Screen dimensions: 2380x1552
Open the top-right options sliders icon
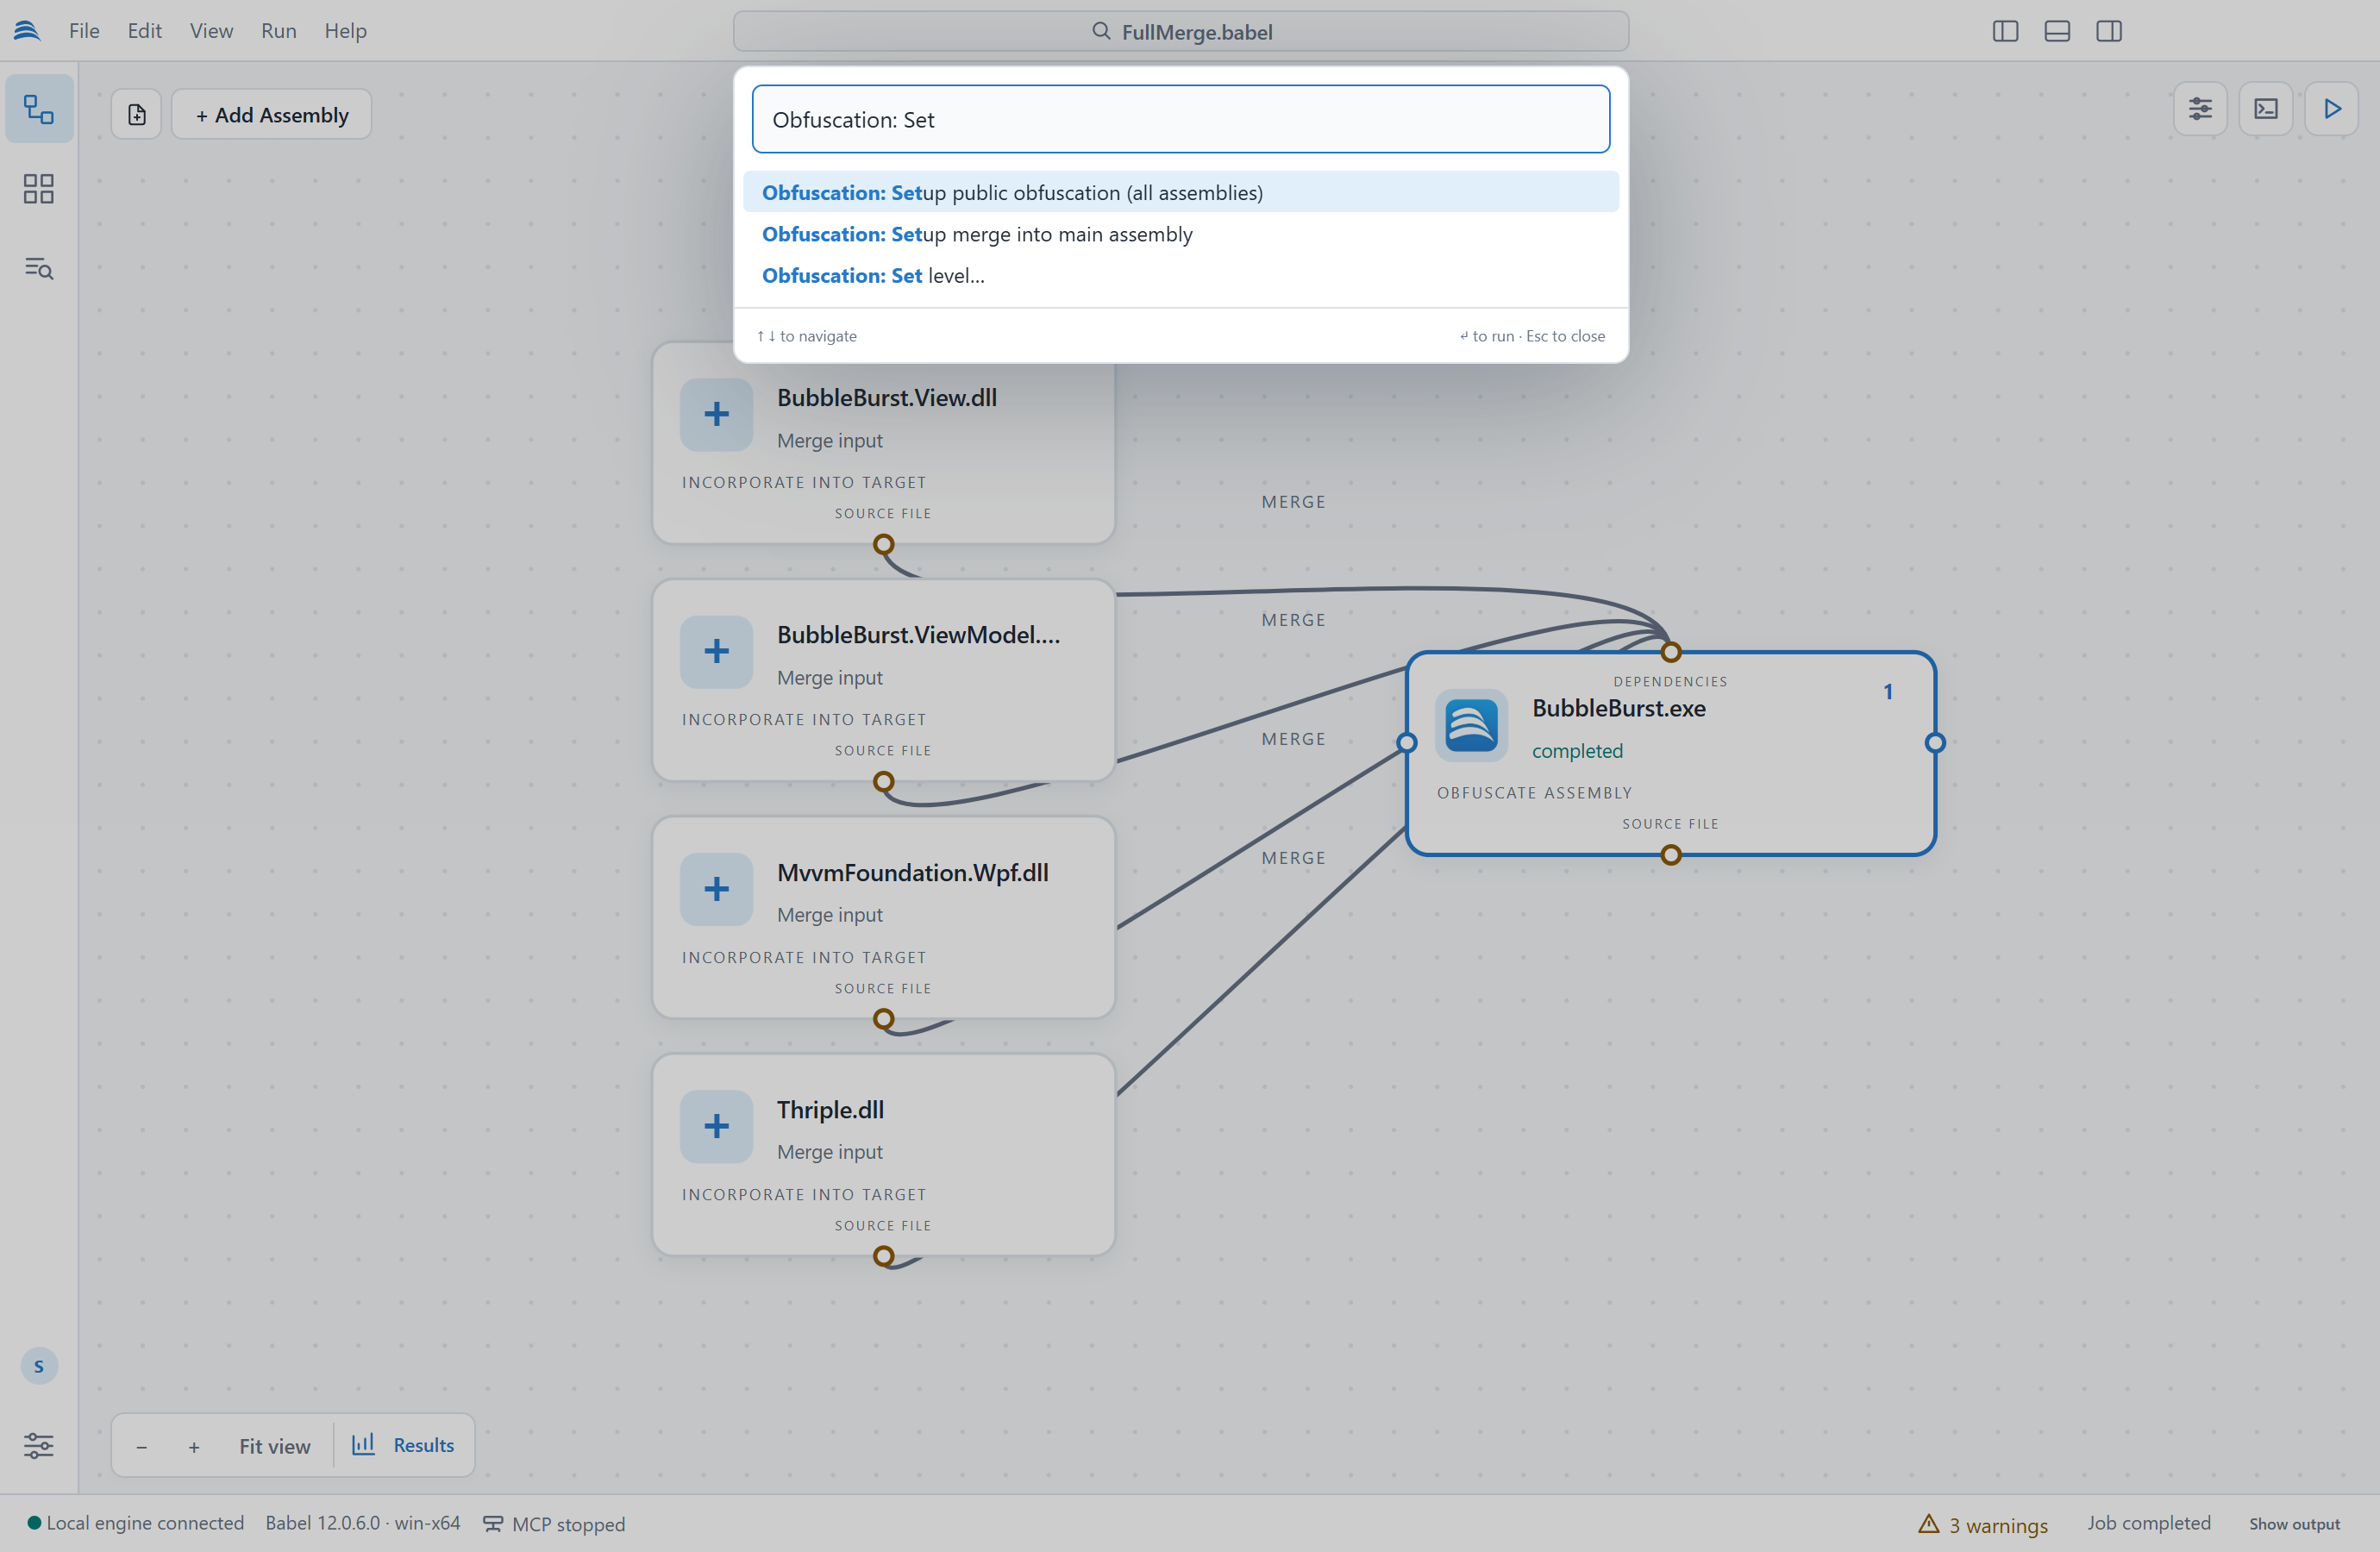pyautogui.click(x=2199, y=109)
